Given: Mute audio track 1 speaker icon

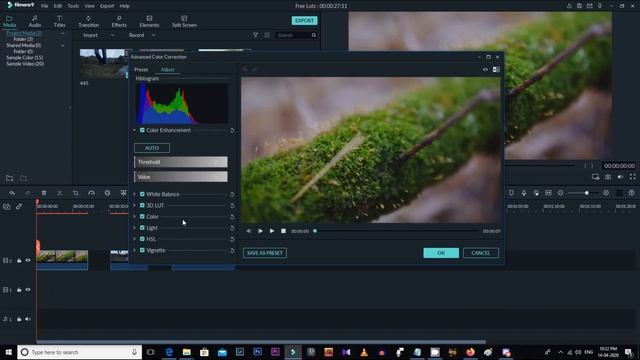Looking at the screenshot, I should [x=28, y=319].
